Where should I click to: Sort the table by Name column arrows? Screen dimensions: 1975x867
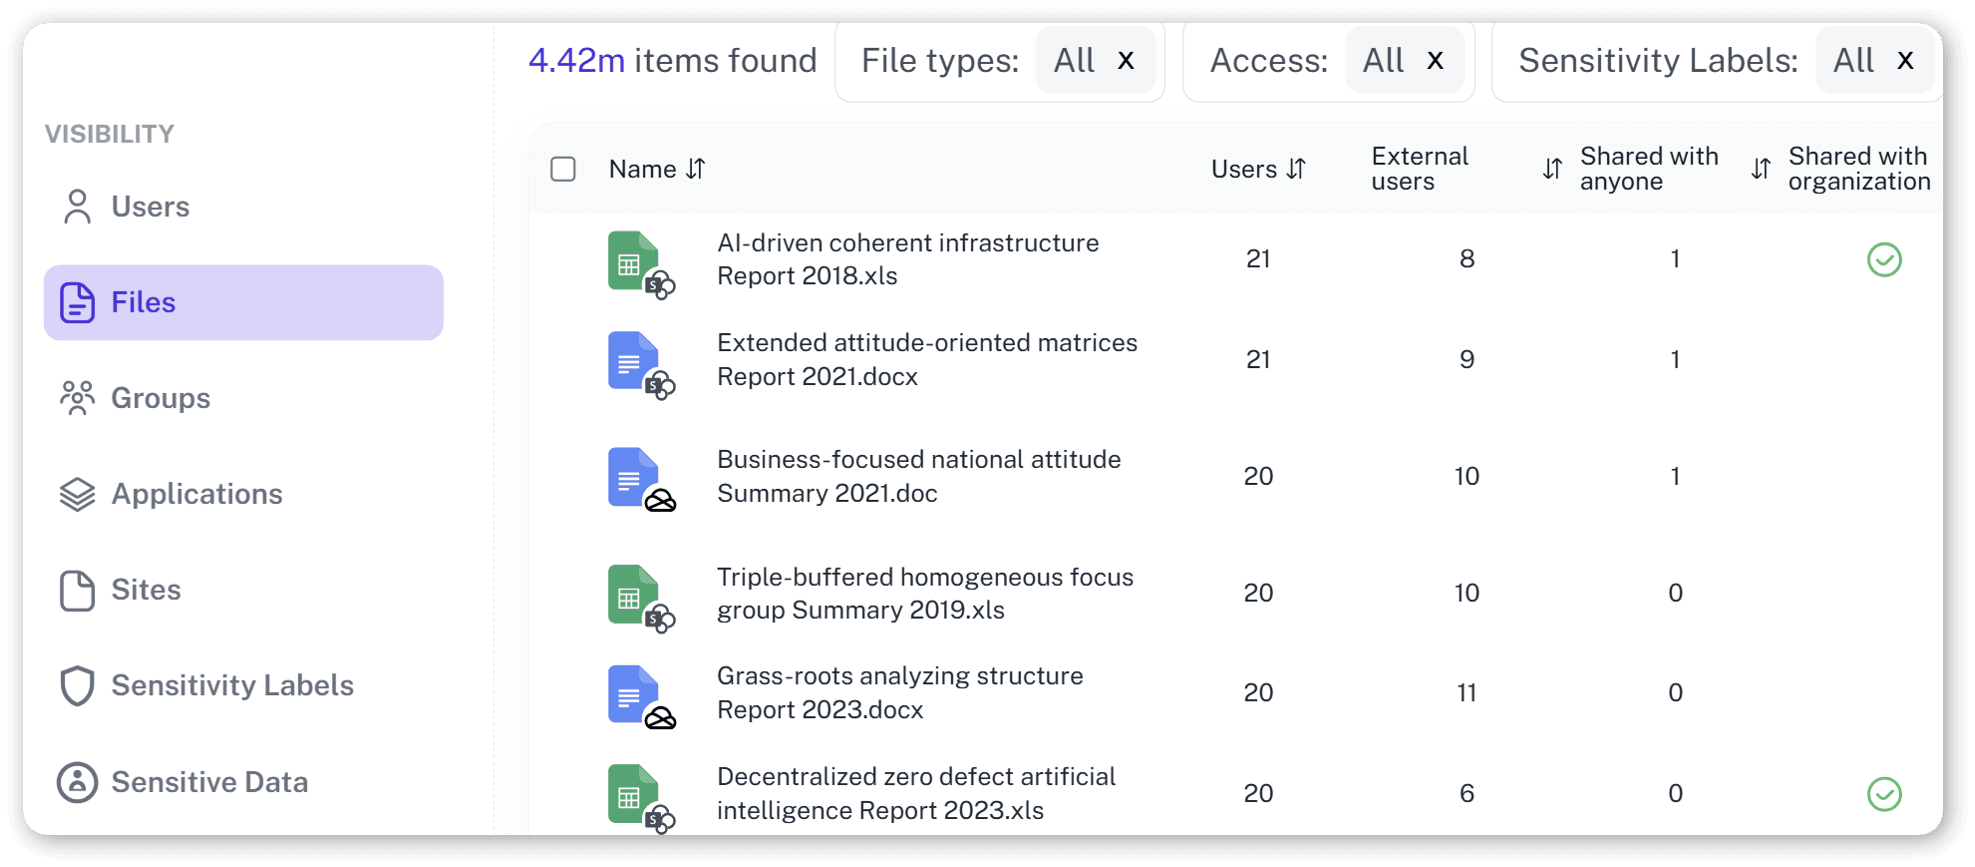696,169
